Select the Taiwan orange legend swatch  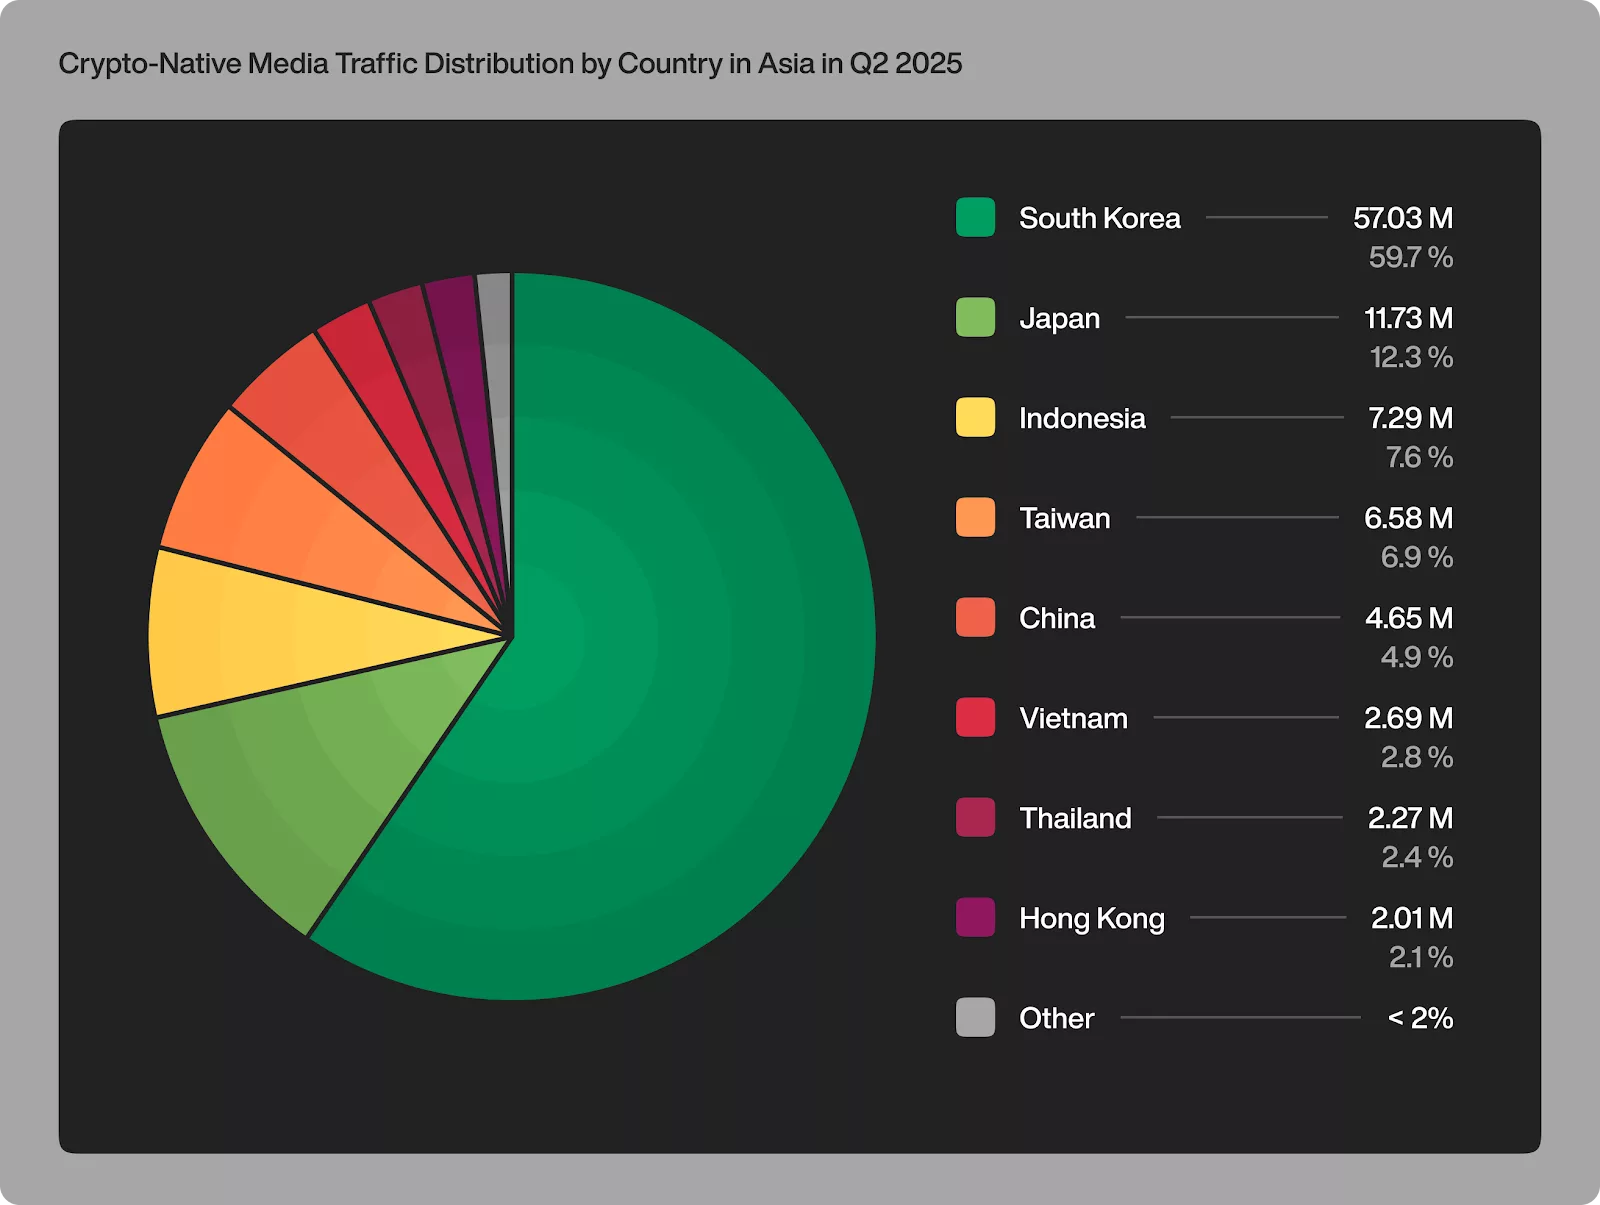[x=973, y=518]
